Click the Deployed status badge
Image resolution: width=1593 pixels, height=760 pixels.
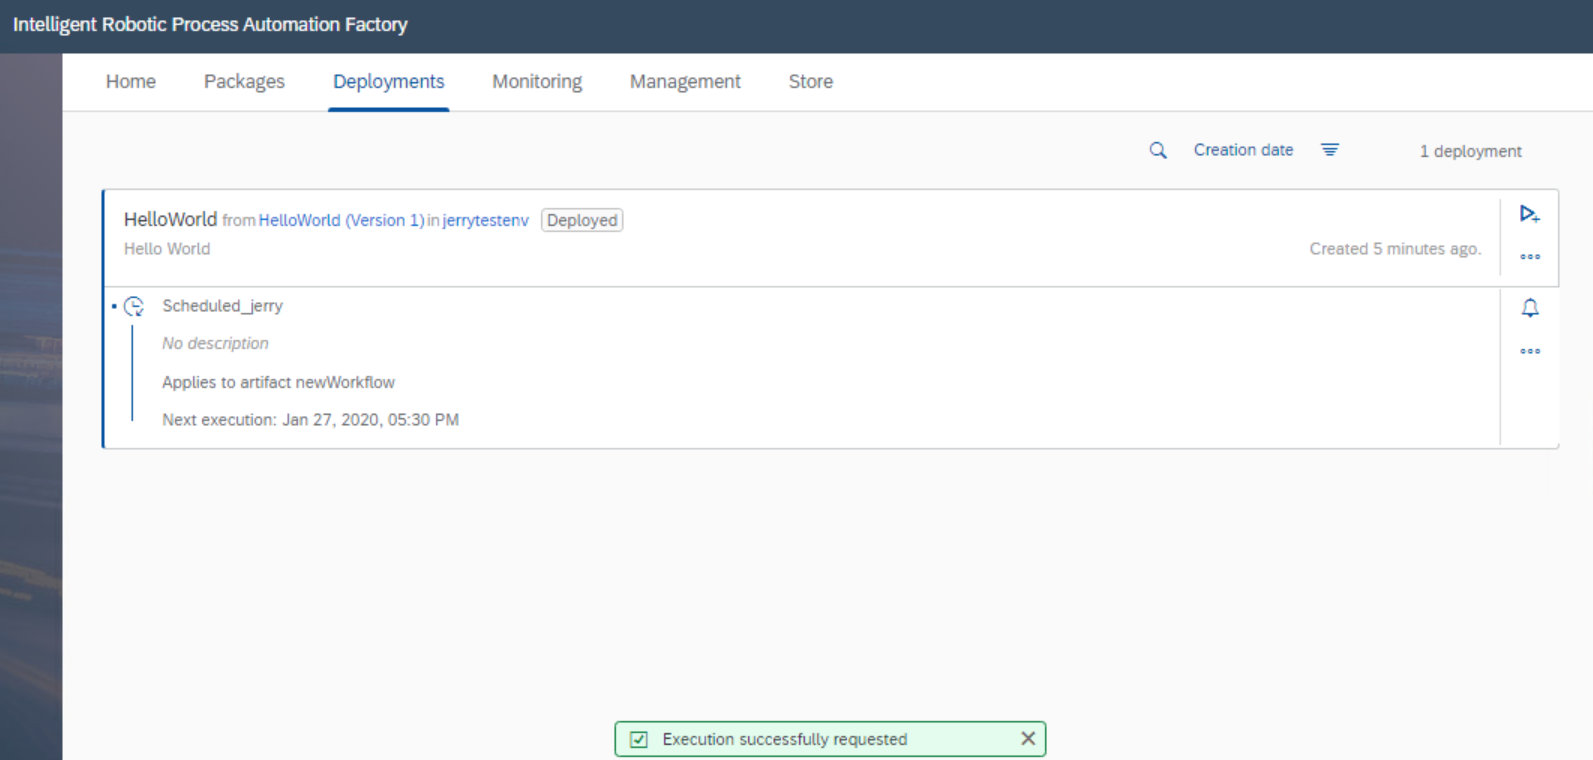click(x=582, y=220)
